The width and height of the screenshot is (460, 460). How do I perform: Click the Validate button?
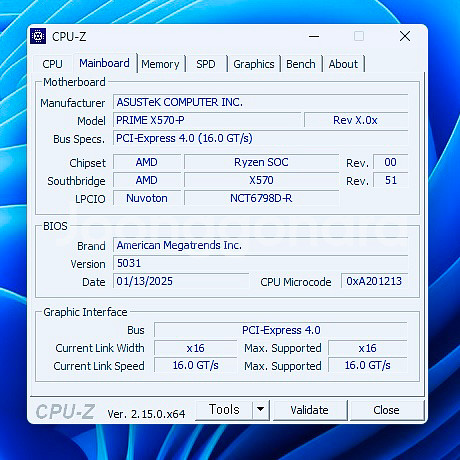[310, 410]
